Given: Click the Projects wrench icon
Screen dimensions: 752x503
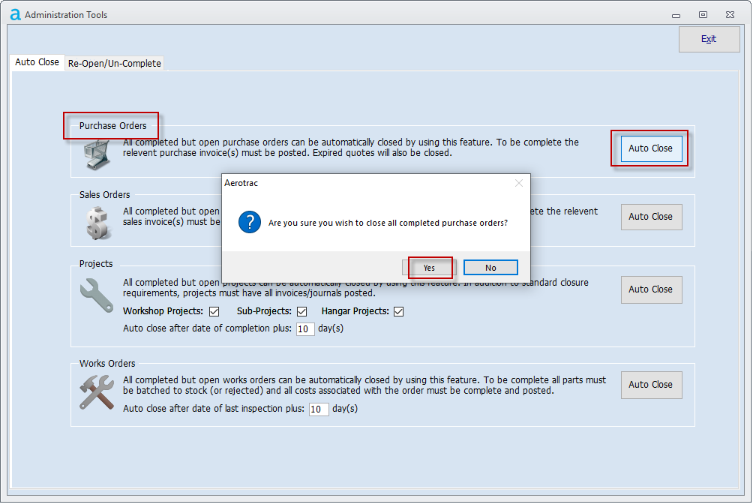Looking at the screenshot, I should [x=98, y=296].
